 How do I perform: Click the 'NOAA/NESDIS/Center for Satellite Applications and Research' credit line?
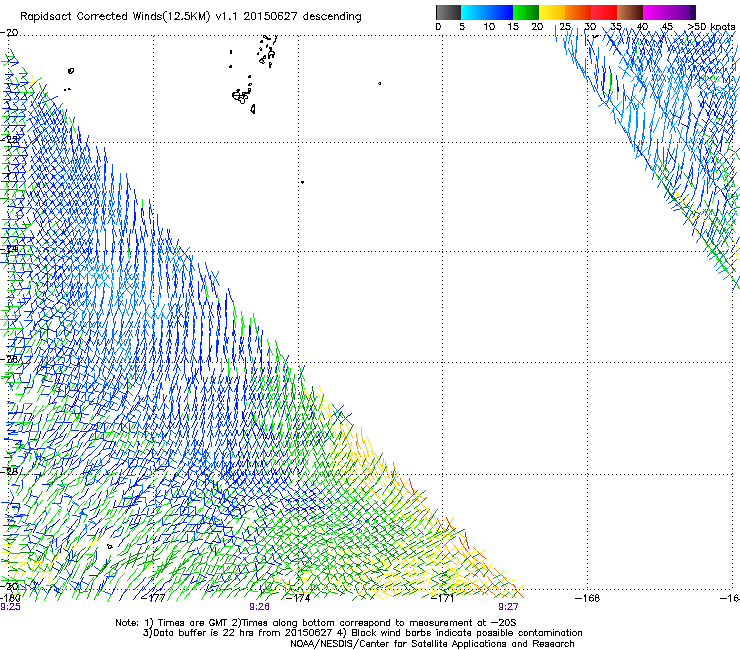click(432, 644)
